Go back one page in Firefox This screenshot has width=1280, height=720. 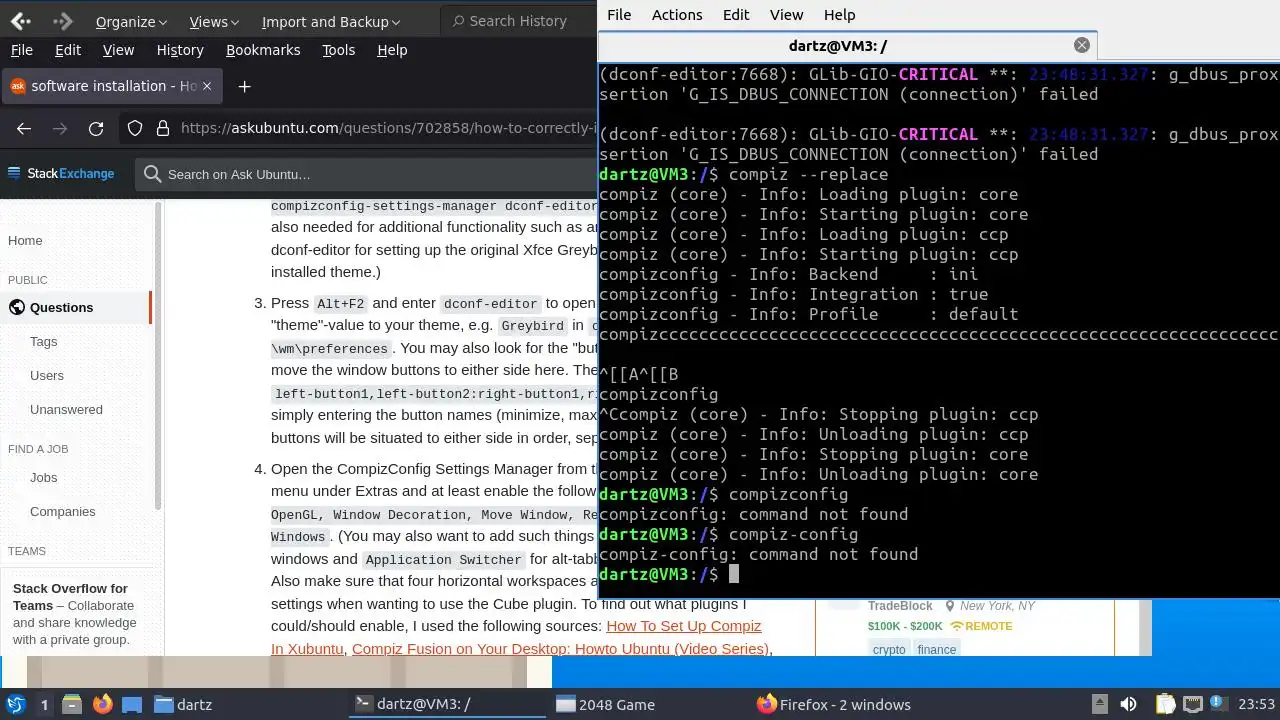pos(24,128)
